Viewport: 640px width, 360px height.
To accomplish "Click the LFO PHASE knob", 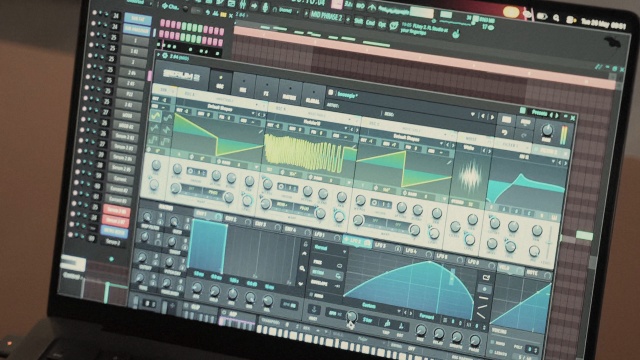I will (x=475, y=340).
